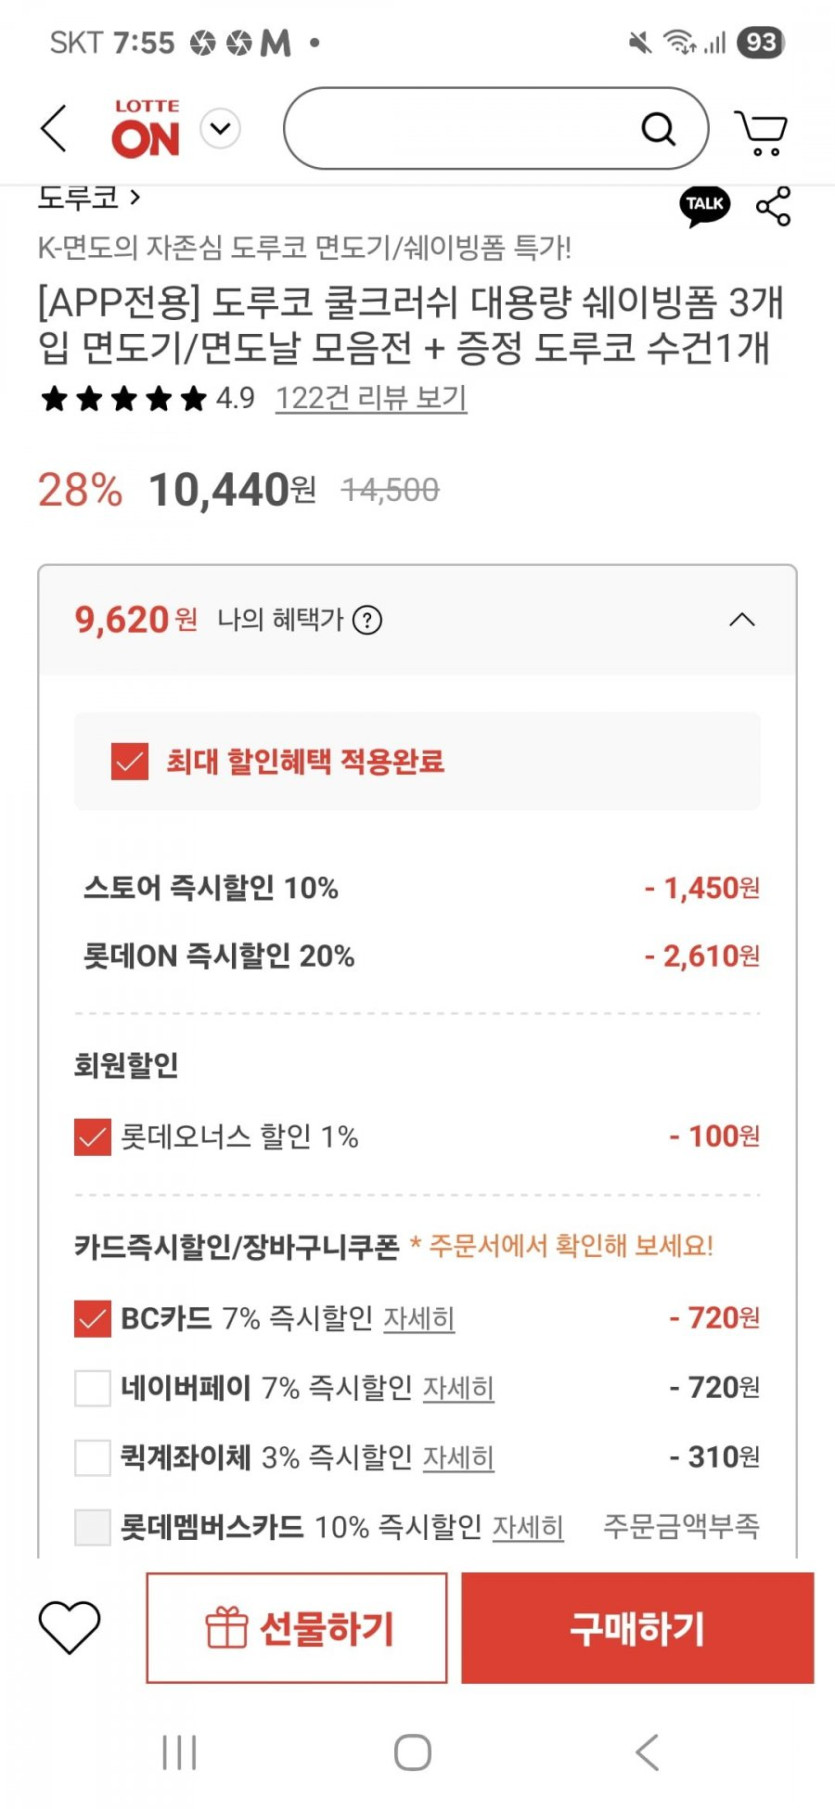Tap the 구매하기 purchase button
This screenshot has height=1809, width=835.
(x=637, y=1628)
